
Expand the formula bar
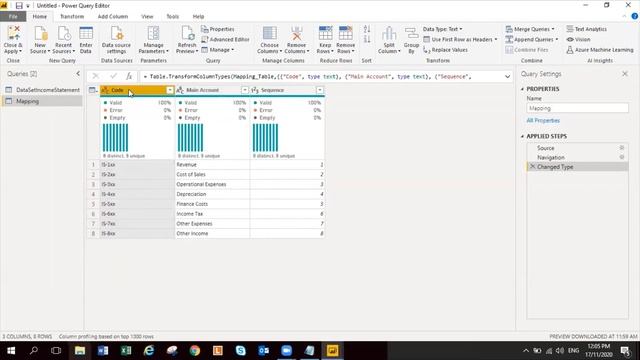click(507, 77)
